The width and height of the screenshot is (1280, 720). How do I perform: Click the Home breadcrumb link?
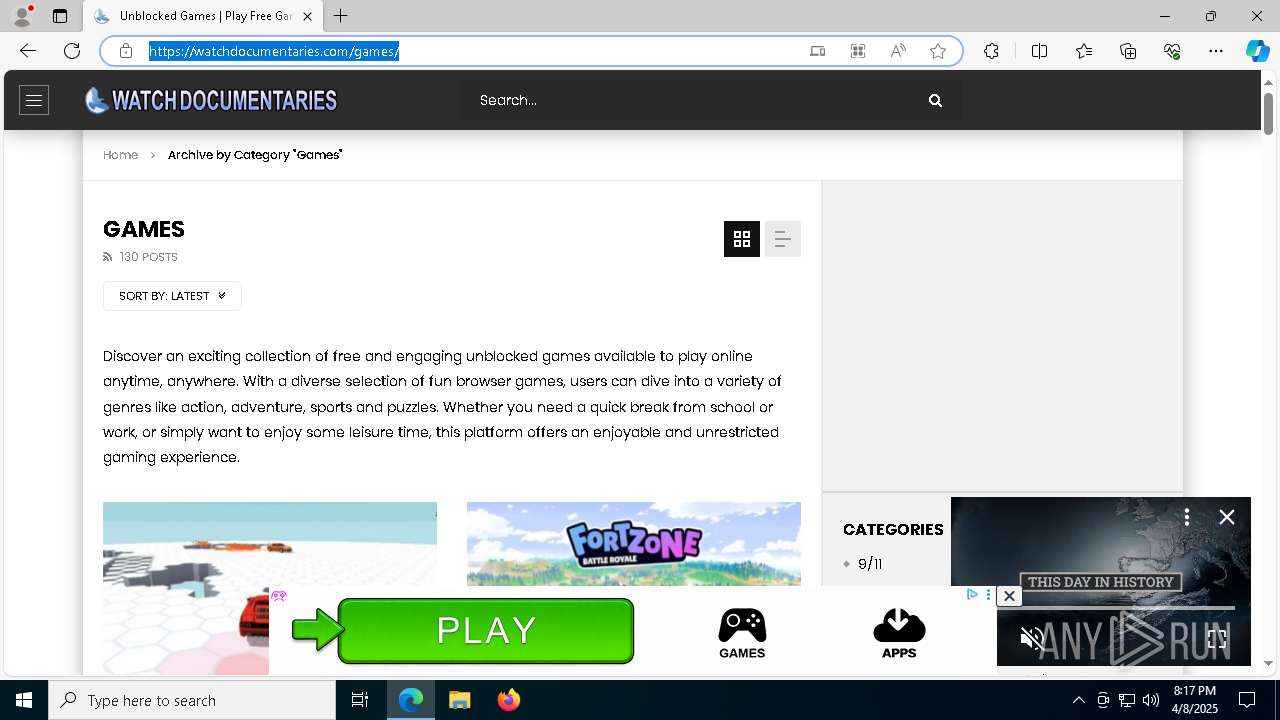point(120,155)
